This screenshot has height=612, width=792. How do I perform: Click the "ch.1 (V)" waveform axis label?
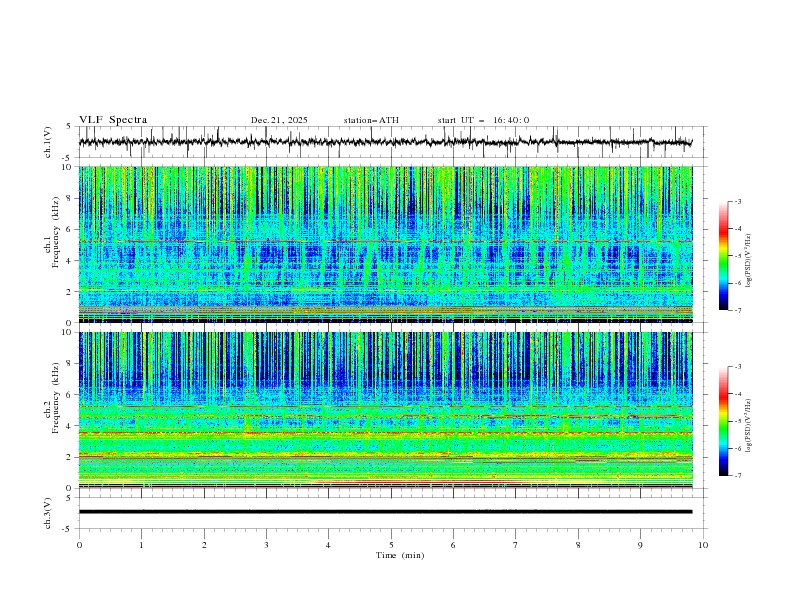coord(48,142)
